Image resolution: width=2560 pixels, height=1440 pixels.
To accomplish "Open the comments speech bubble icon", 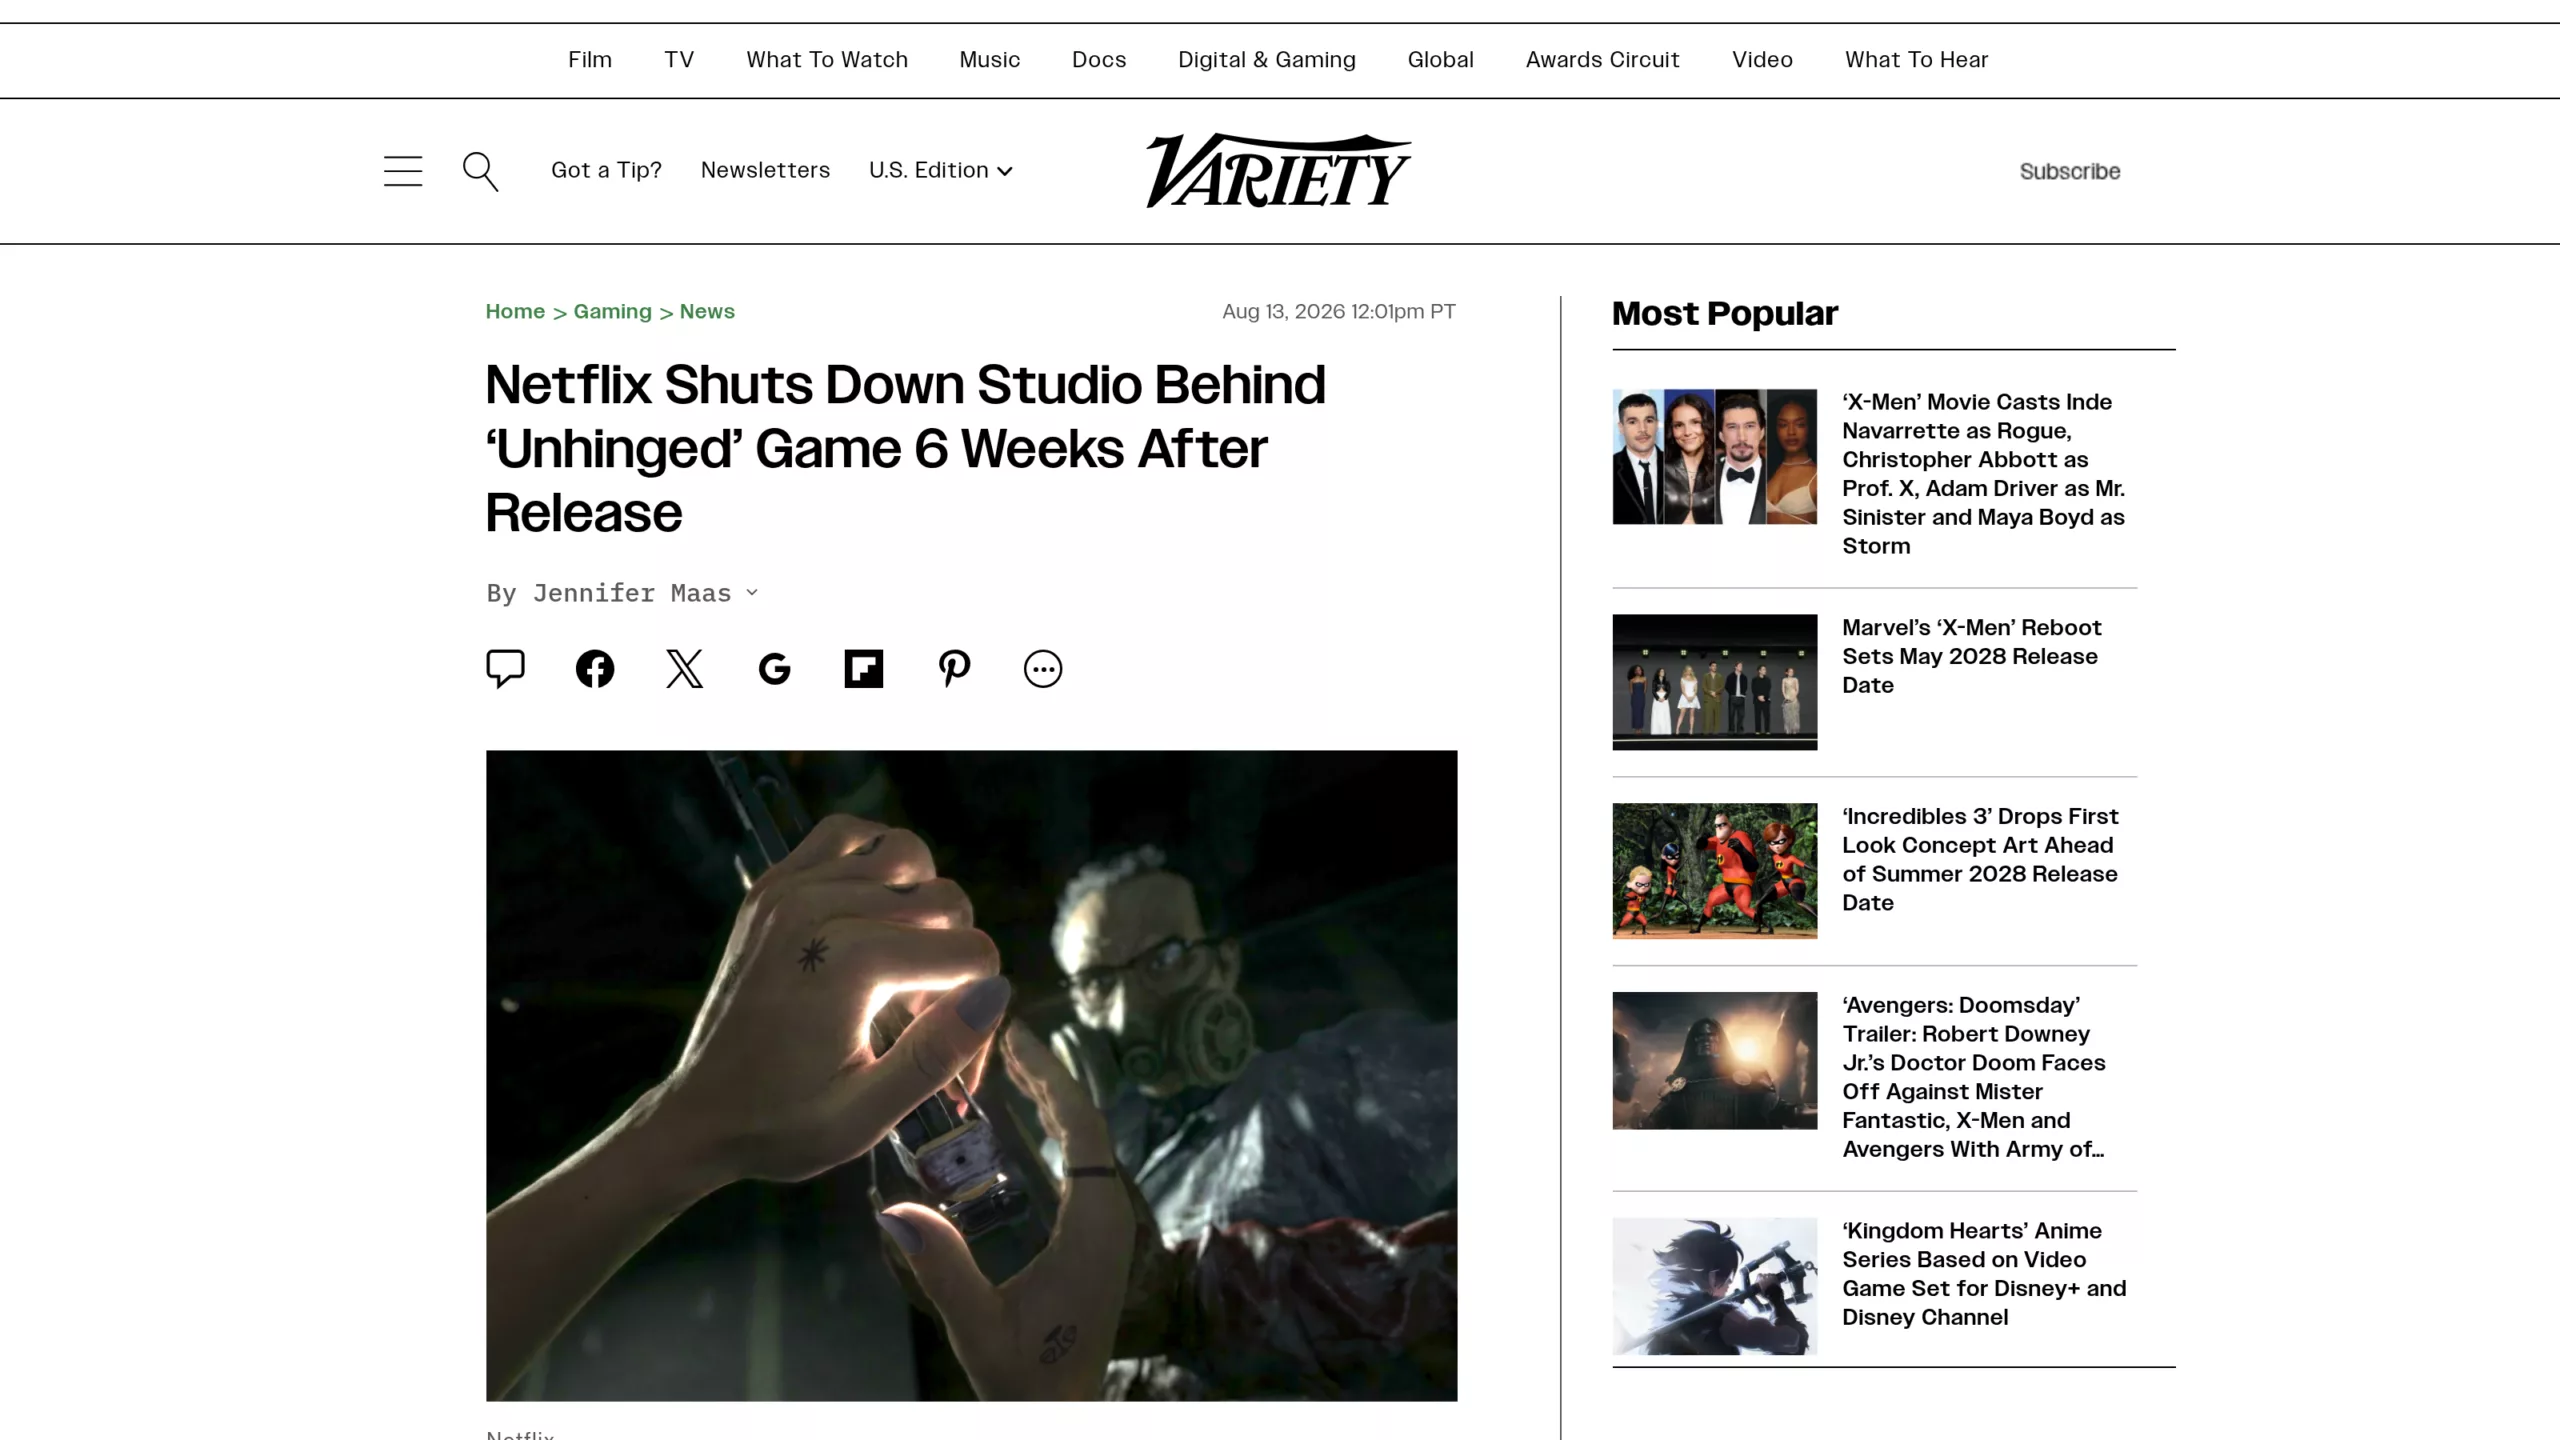I will tap(505, 668).
